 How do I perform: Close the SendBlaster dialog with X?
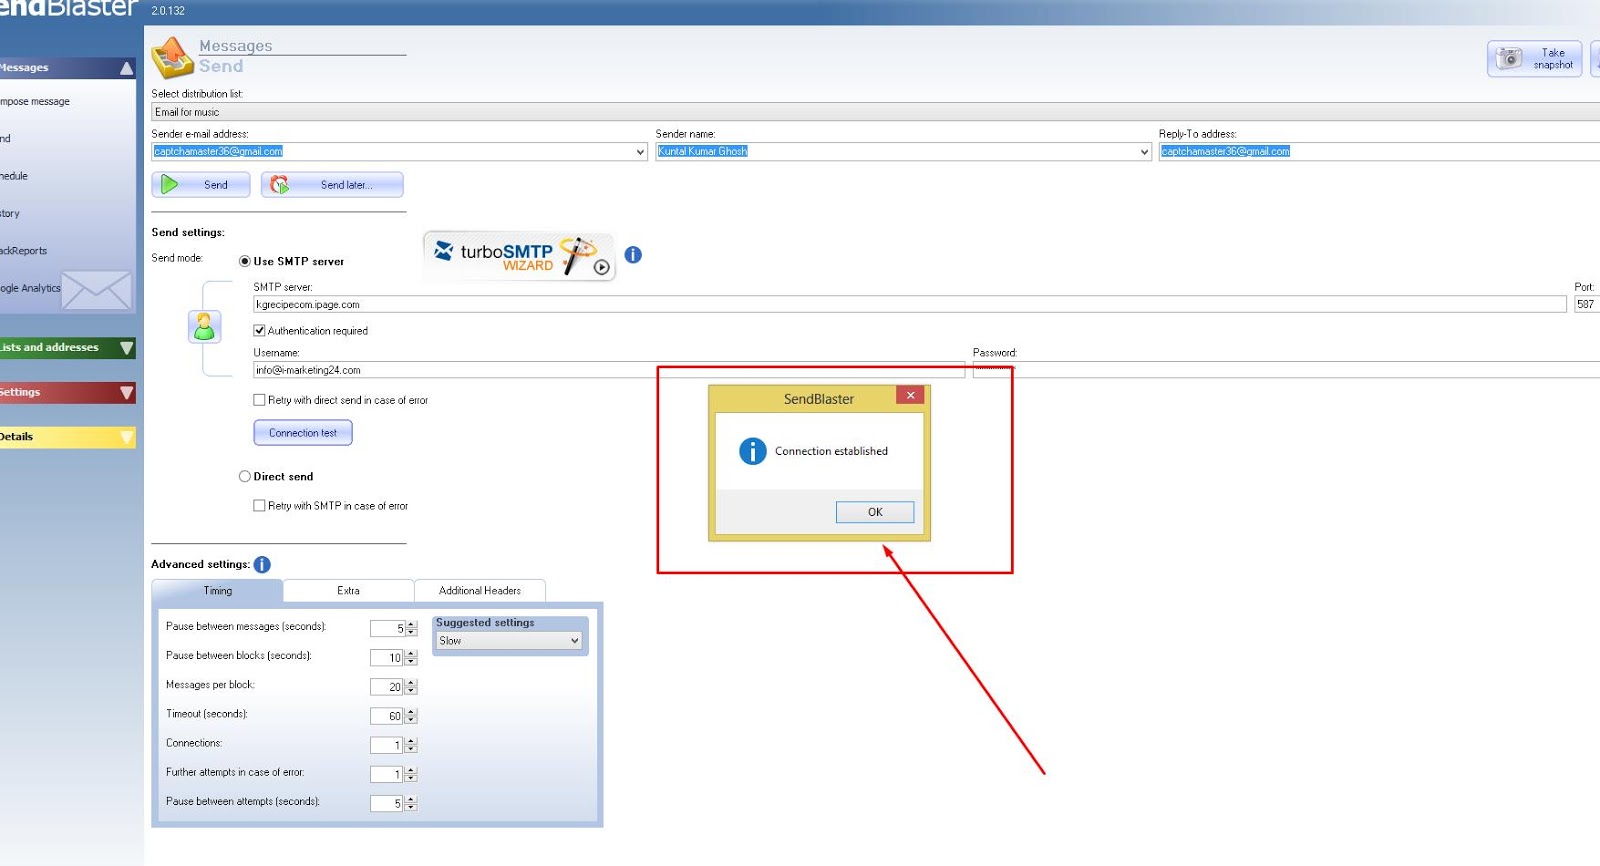910,395
